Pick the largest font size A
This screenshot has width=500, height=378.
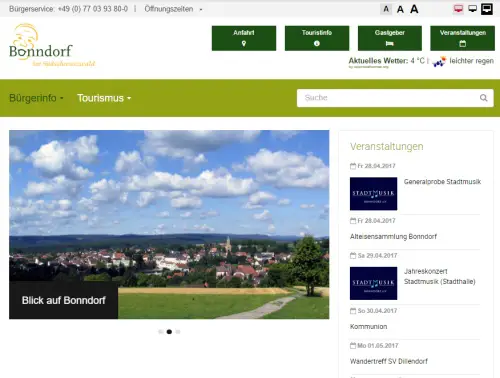click(x=414, y=9)
